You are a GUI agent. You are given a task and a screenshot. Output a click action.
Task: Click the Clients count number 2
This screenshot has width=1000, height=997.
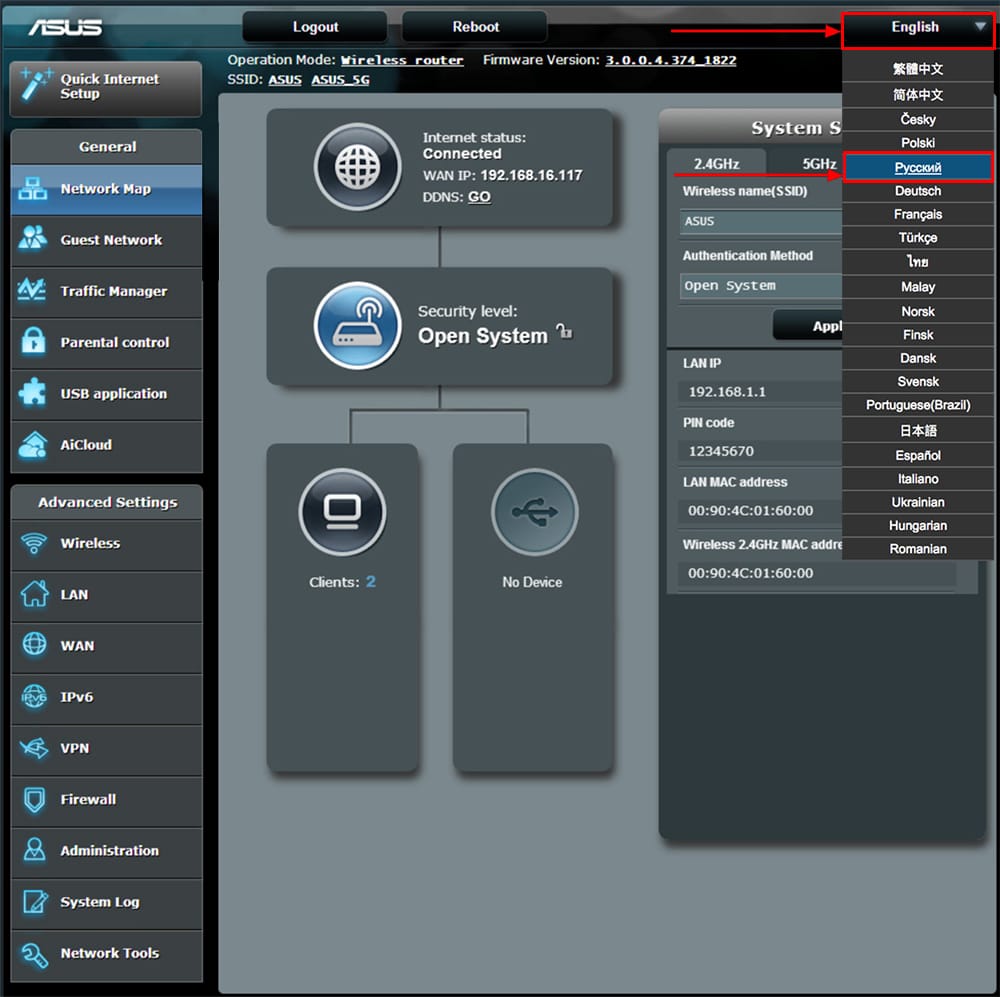(x=371, y=582)
